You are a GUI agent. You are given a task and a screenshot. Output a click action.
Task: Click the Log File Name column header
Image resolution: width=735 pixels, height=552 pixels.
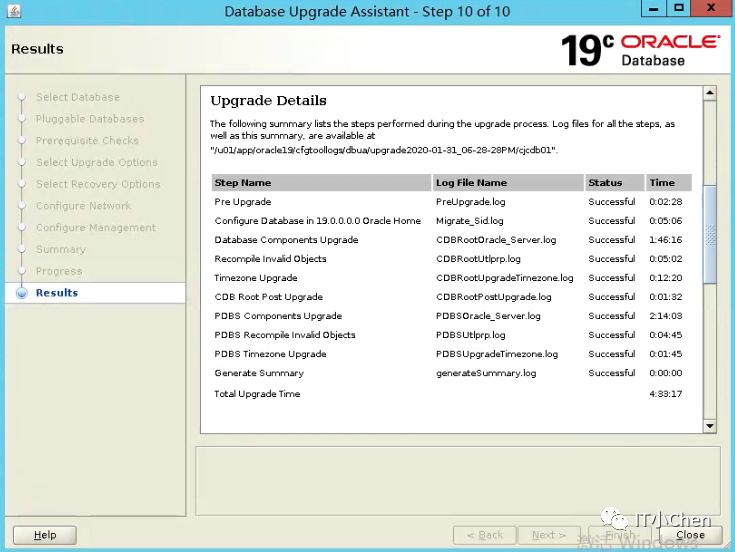tap(508, 183)
